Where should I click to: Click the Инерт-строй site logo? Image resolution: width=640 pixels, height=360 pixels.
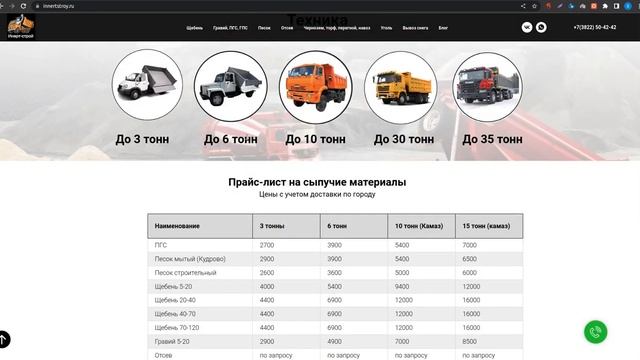21,27
